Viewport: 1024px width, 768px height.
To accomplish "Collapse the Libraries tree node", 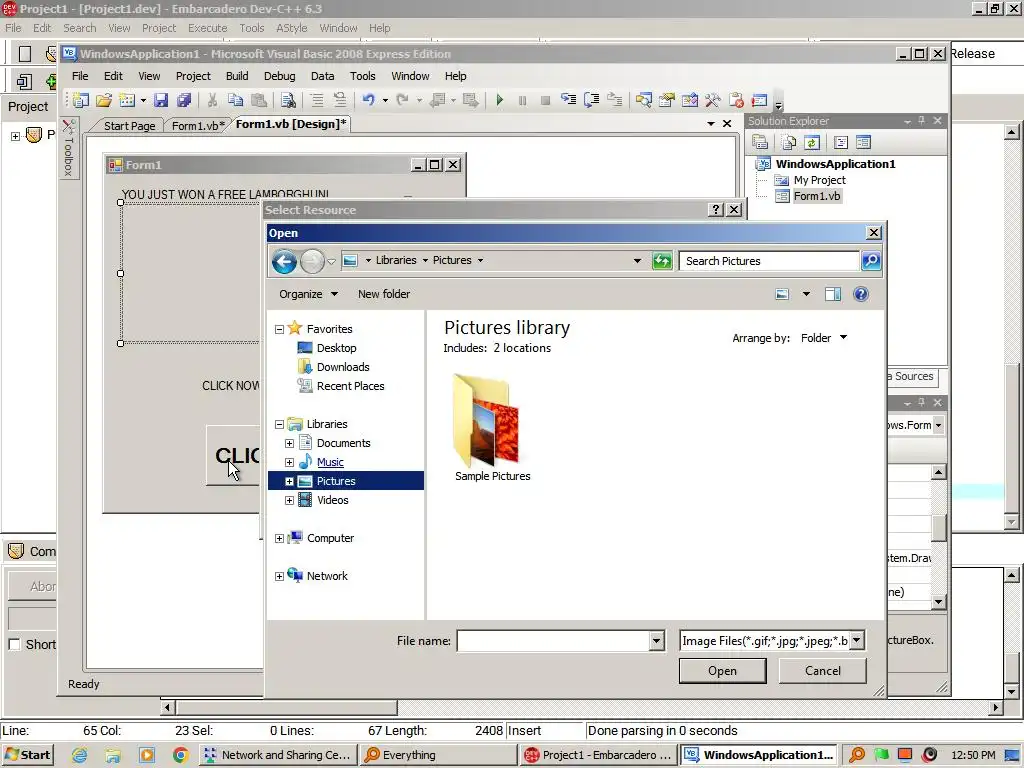I will click(x=280, y=424).
